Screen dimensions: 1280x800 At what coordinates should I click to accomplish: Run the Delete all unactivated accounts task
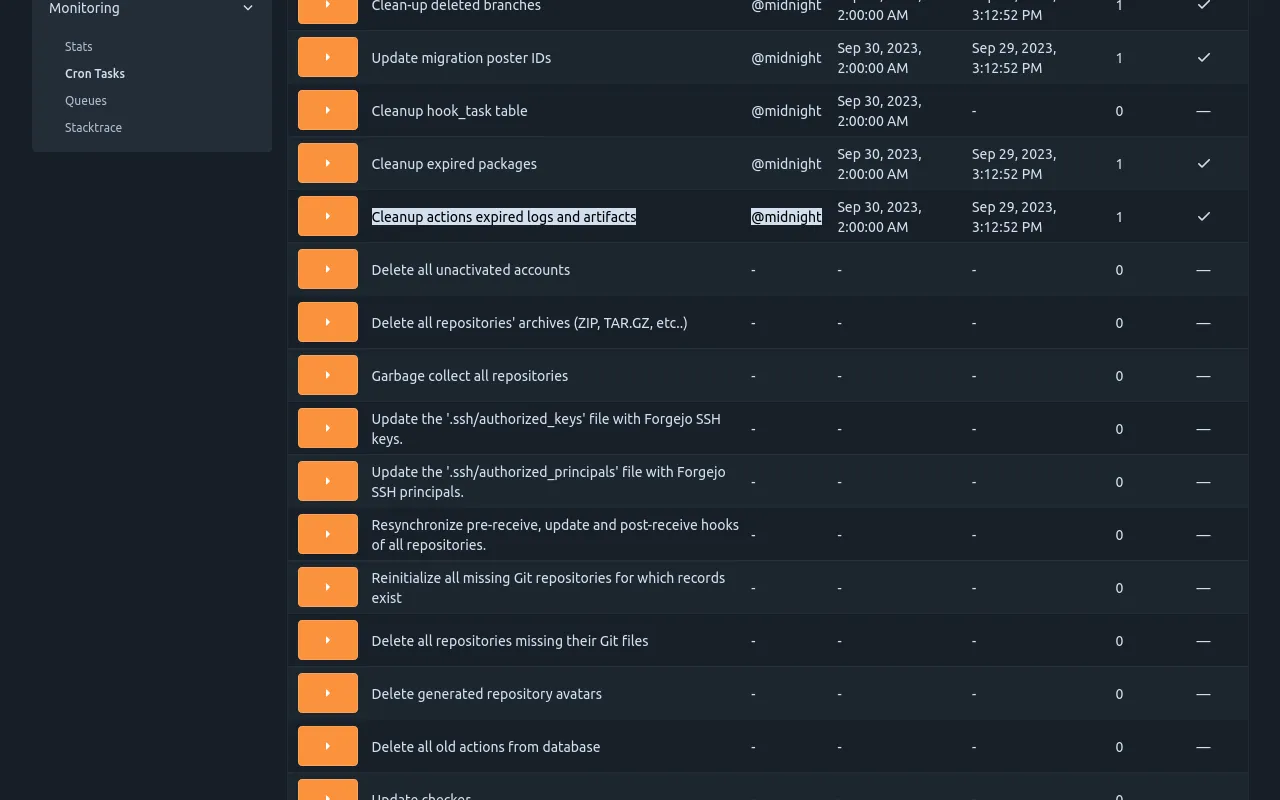click(327, 268)
